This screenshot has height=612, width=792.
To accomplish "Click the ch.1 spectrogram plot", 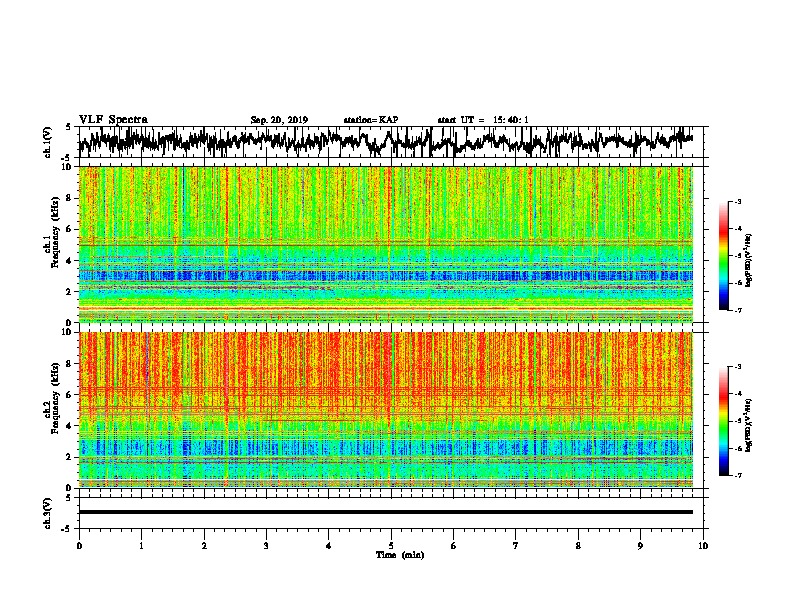I will coord(385,244).
